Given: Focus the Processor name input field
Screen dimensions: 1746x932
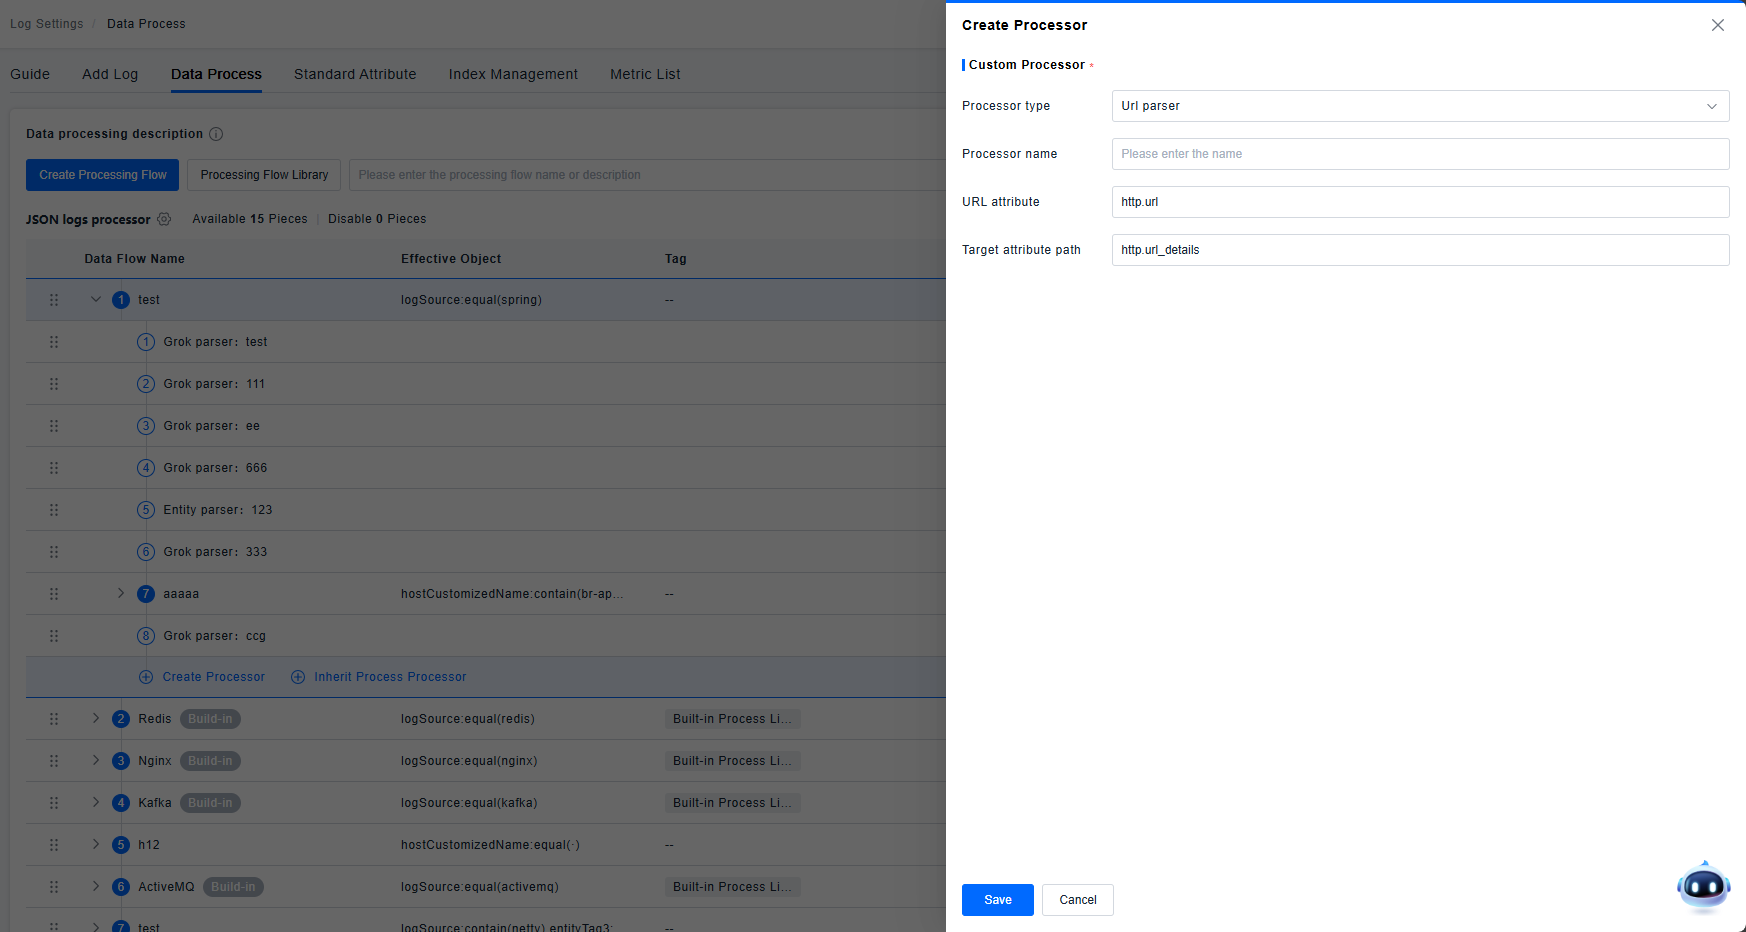Looking at the screenshot, I should 1419,154.
